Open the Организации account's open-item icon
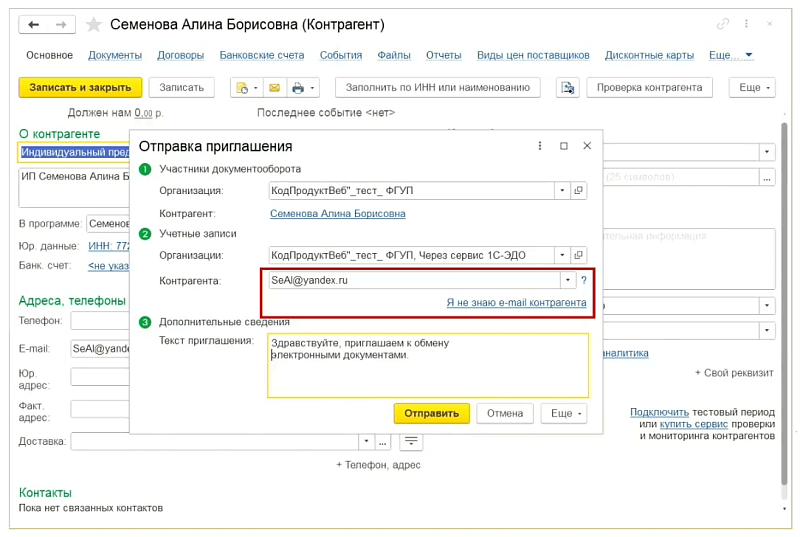This screenshot has width=800, height=537. [578, 254]
